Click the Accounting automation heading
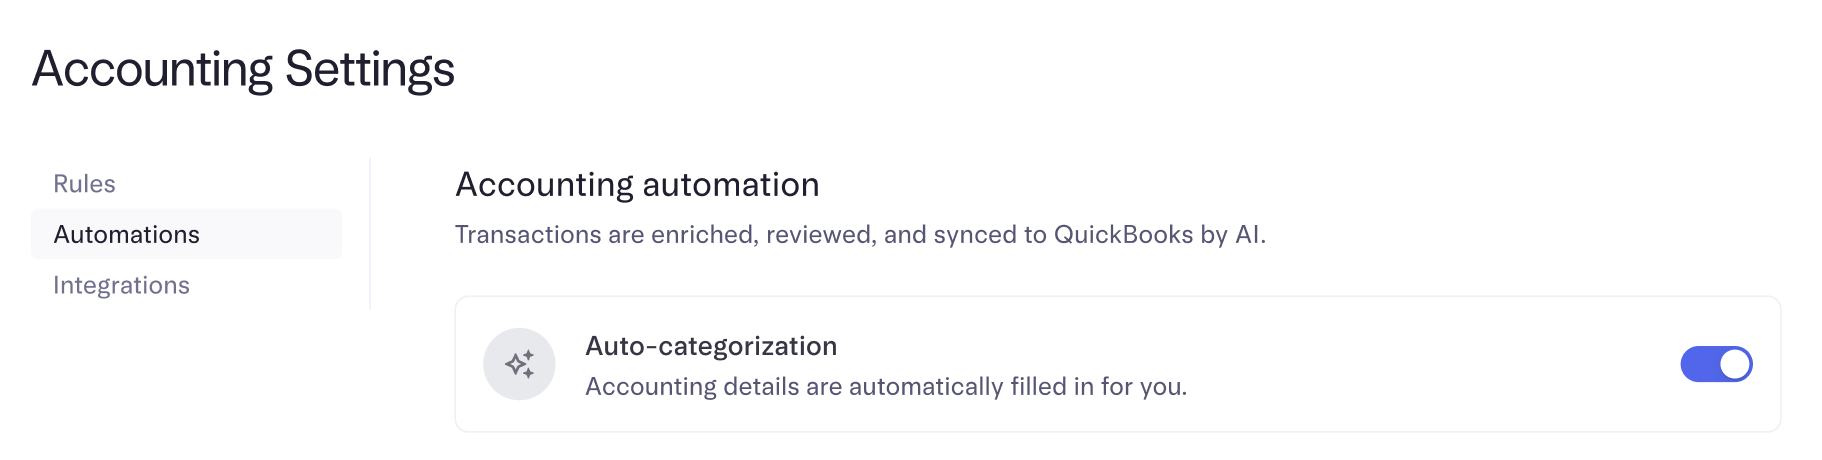 coord(637,185)
